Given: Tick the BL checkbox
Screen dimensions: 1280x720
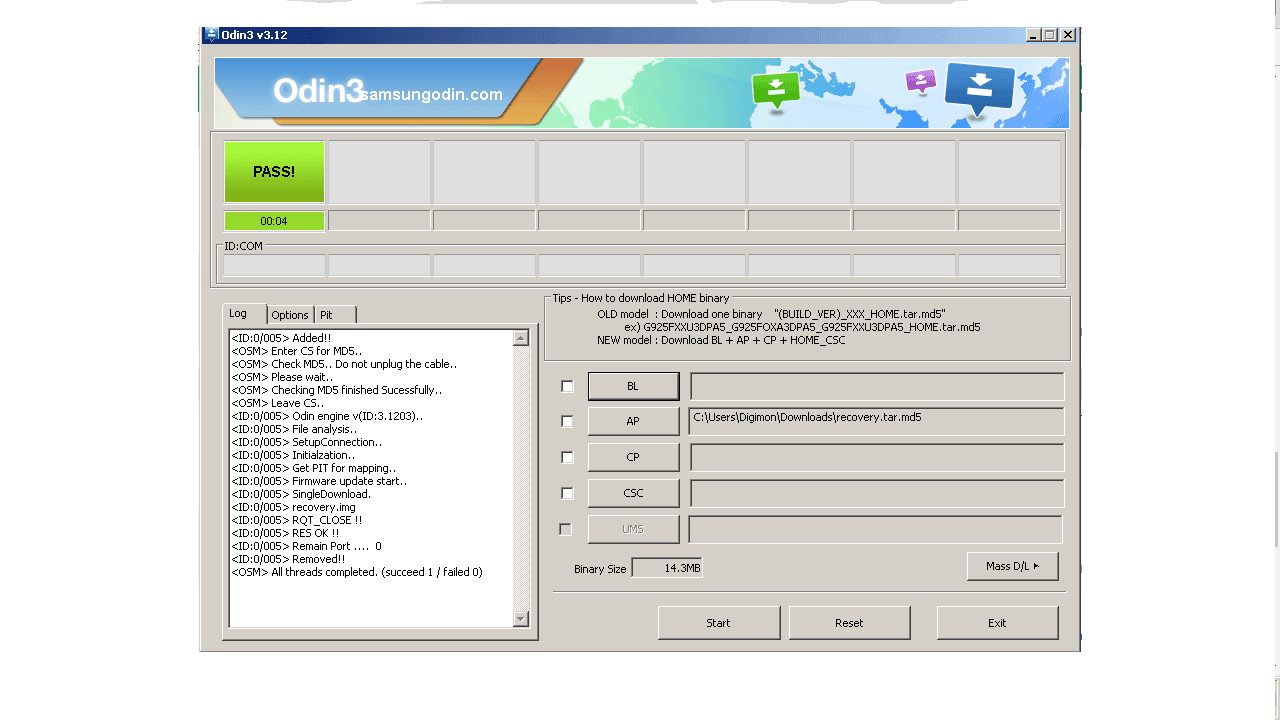Looking at the screenshot, I should click(x=567, y=386).
